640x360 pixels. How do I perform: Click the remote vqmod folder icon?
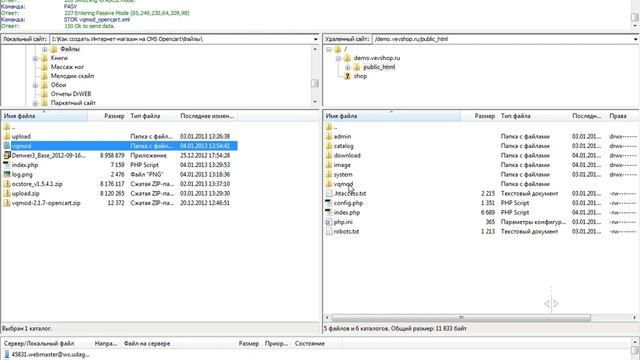click(329, 184)
